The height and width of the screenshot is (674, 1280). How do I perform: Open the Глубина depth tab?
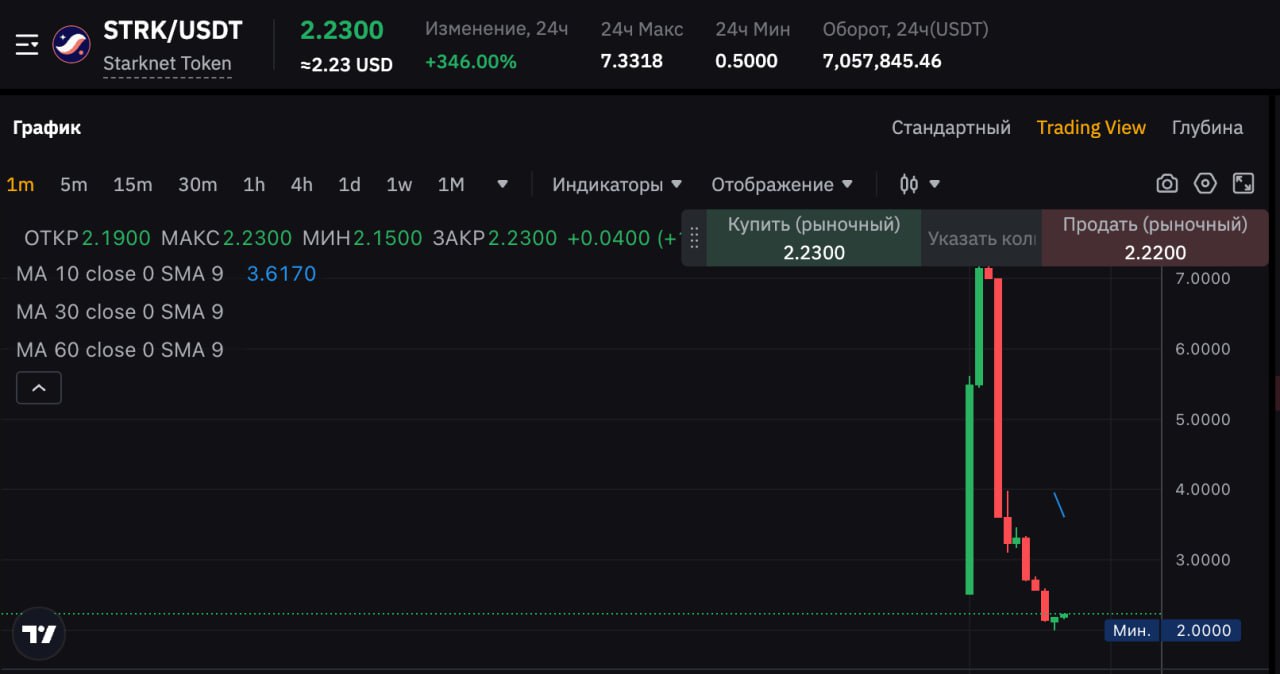pyautogui.click(x=1207, y=128)
